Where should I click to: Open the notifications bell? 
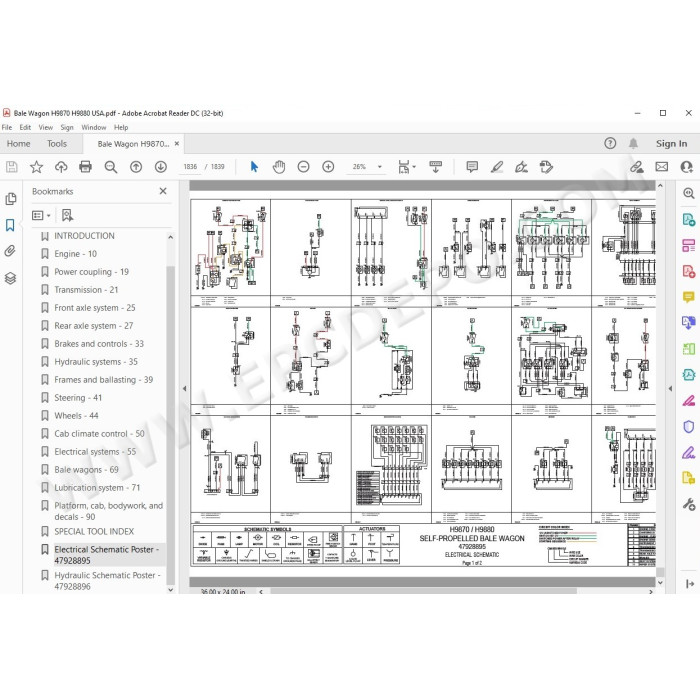[x=633, y=143]
